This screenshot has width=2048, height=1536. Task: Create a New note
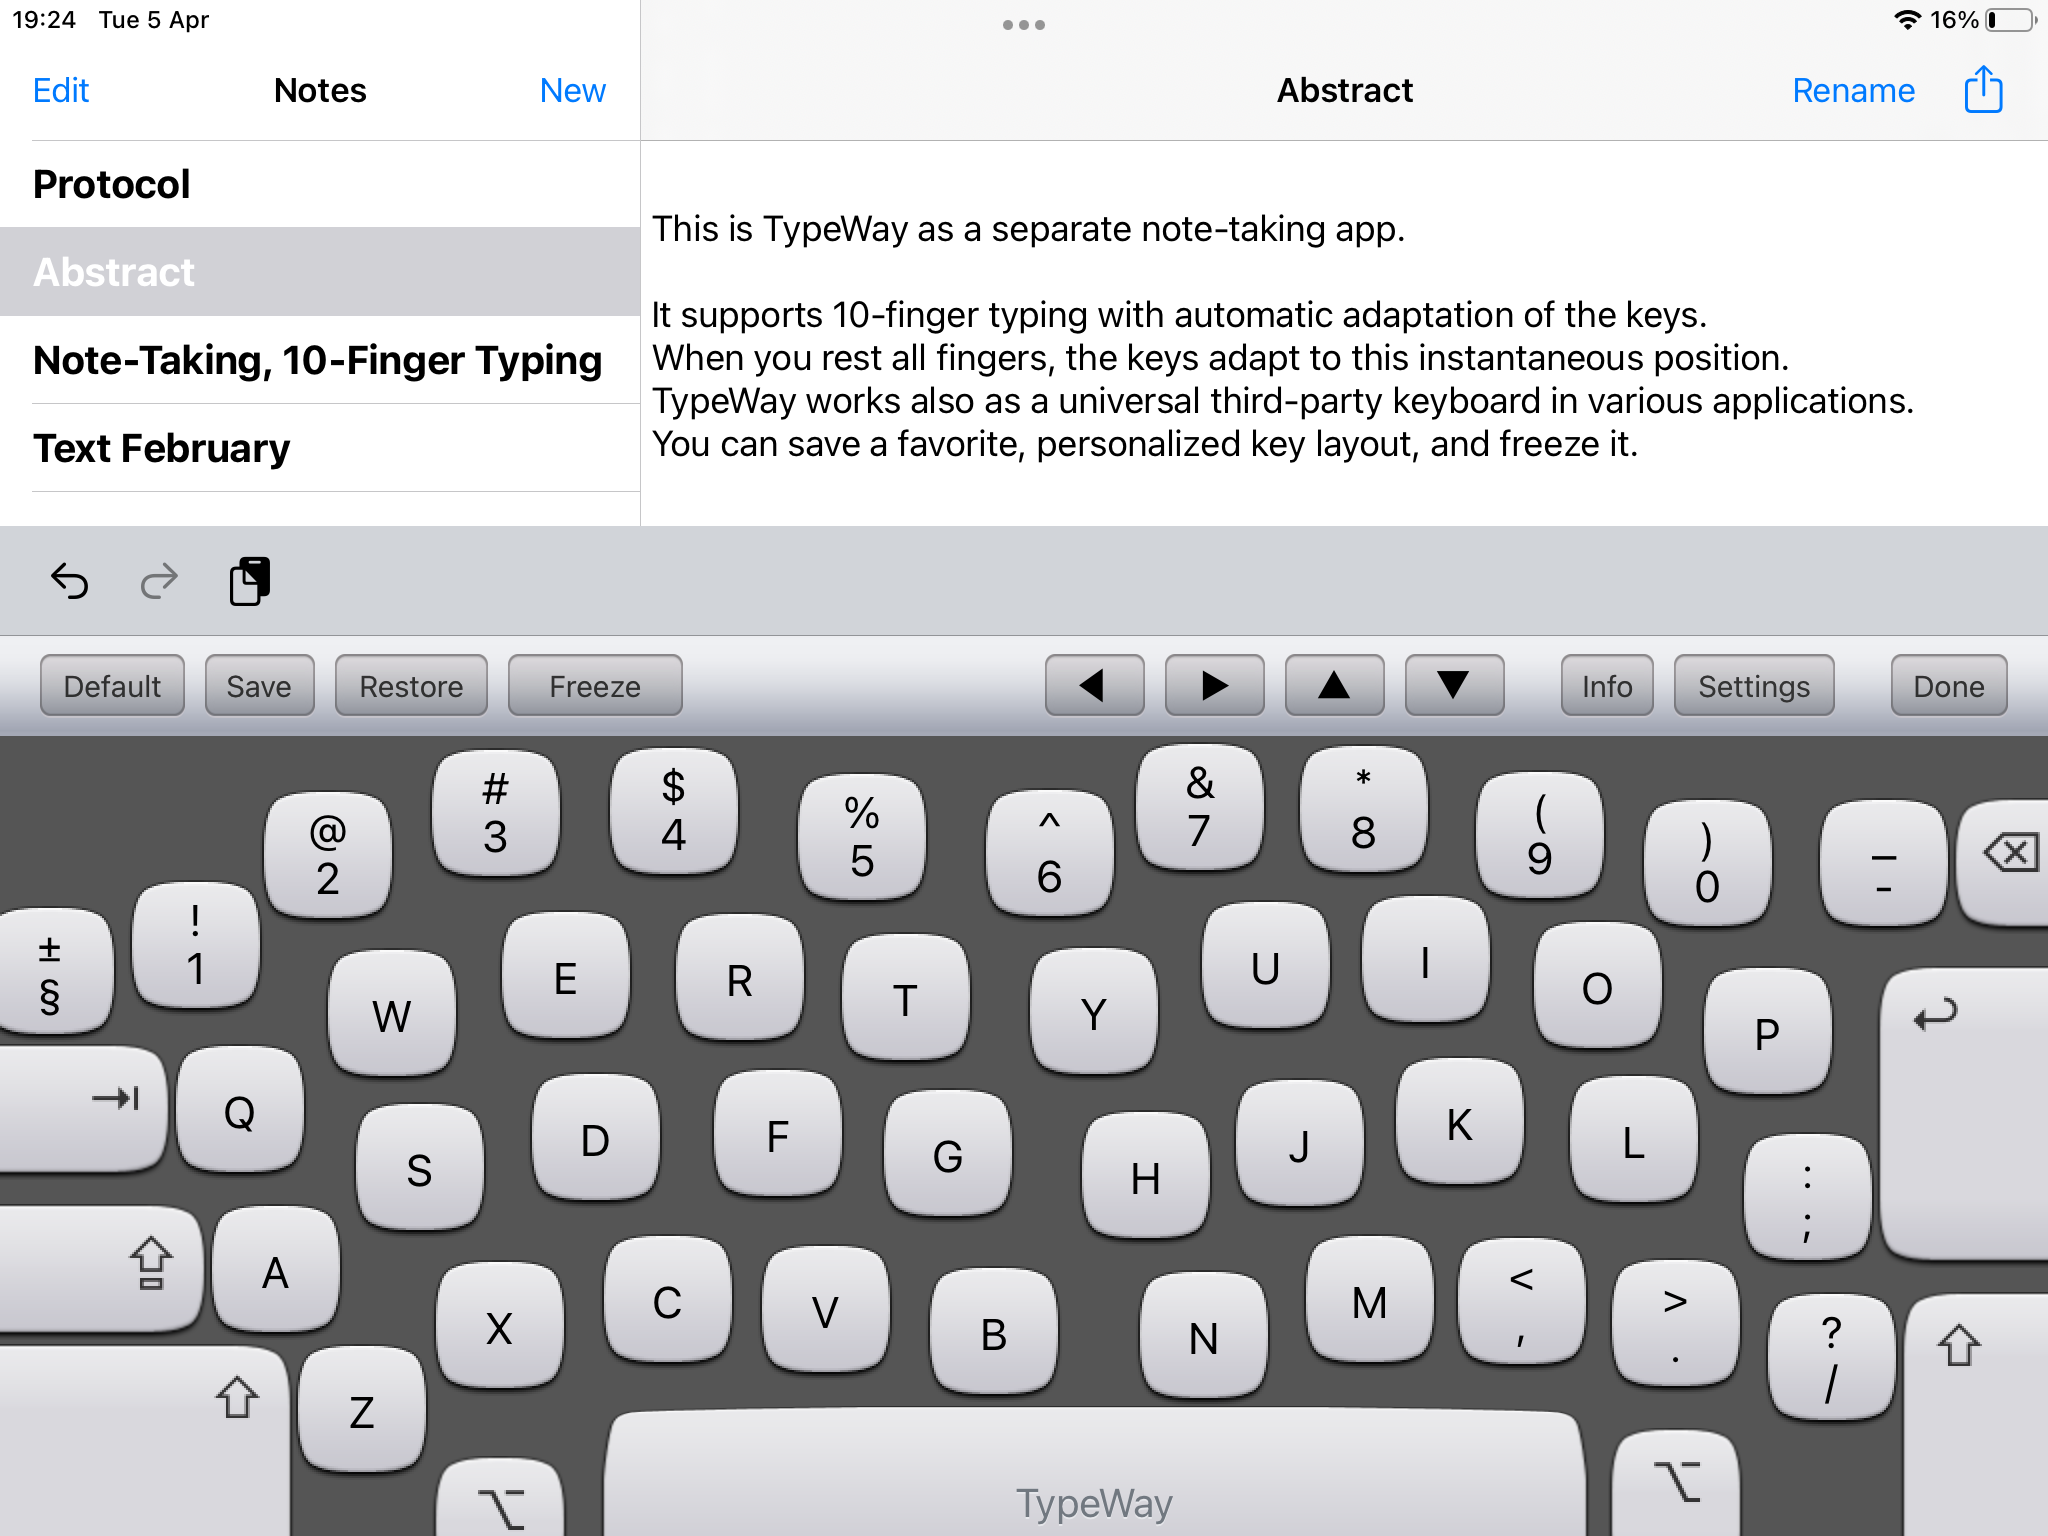click(x=572, y=90)
